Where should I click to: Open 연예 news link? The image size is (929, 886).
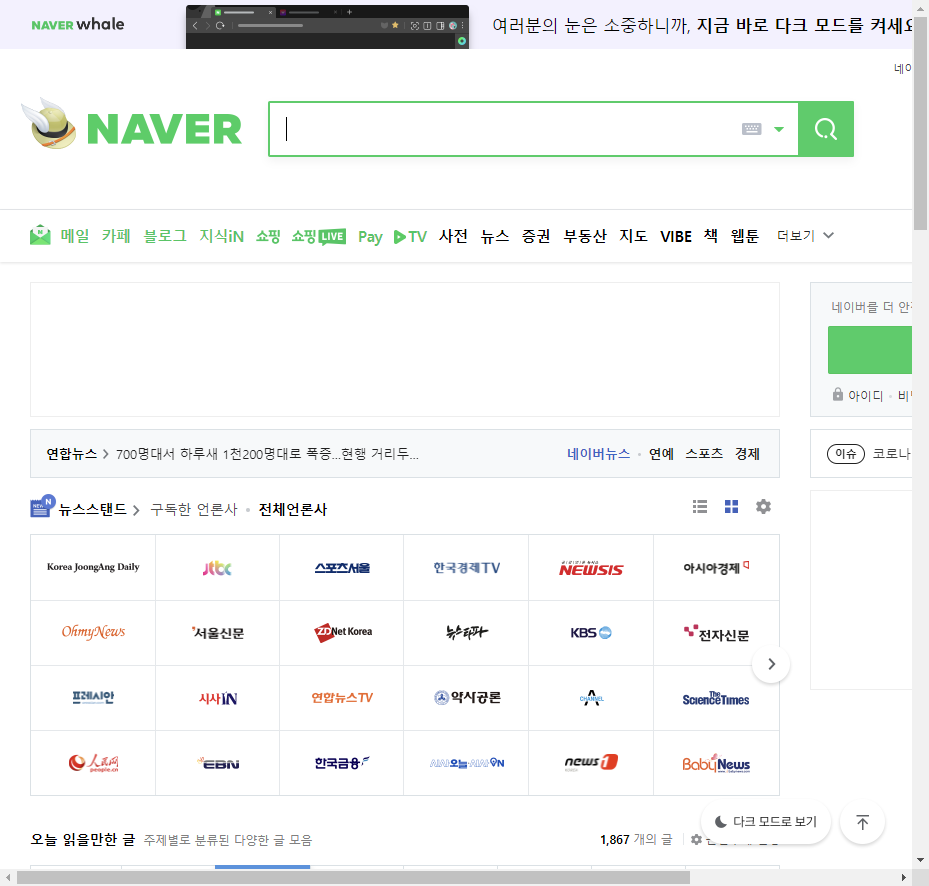click(x=661, y=454)
